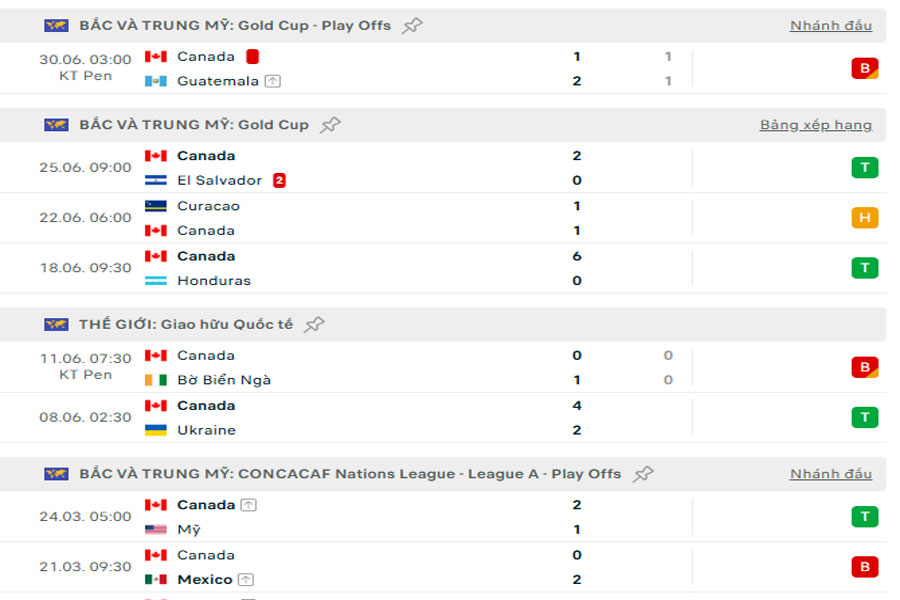Click the advancing arrow icon beside Guatemala
900x600 pixels.
273,81
